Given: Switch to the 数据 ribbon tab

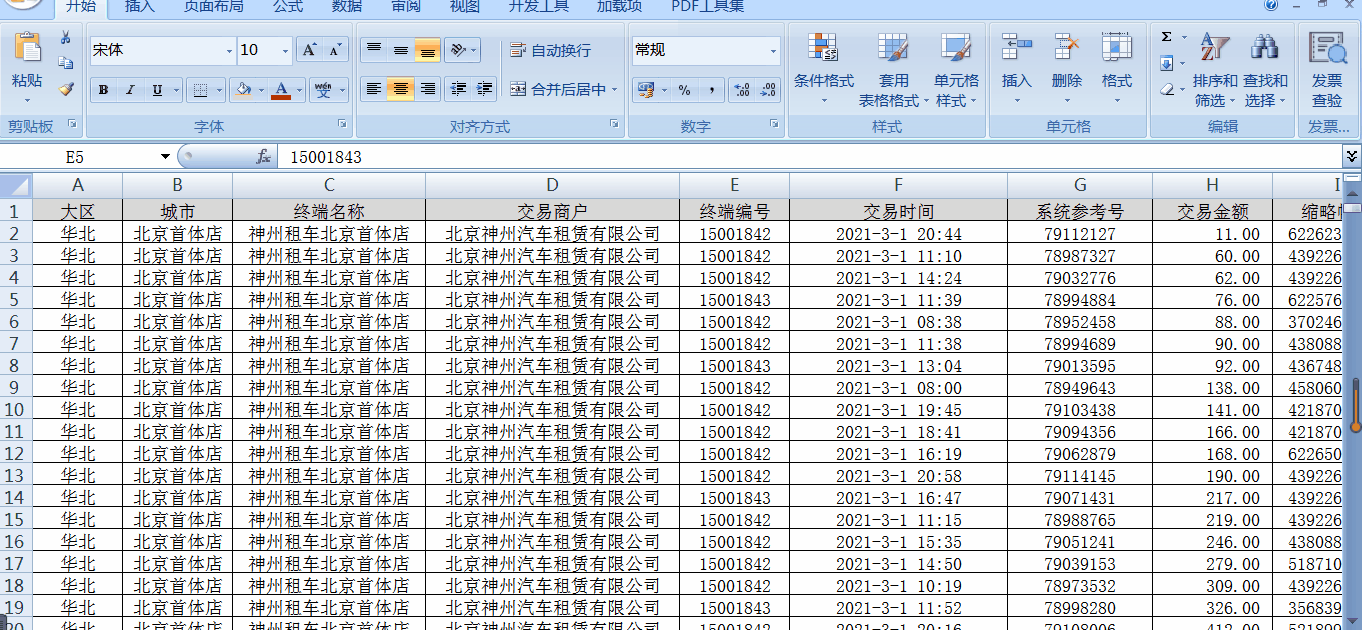Looking at the screenshot, I should (x=346, y=8).
